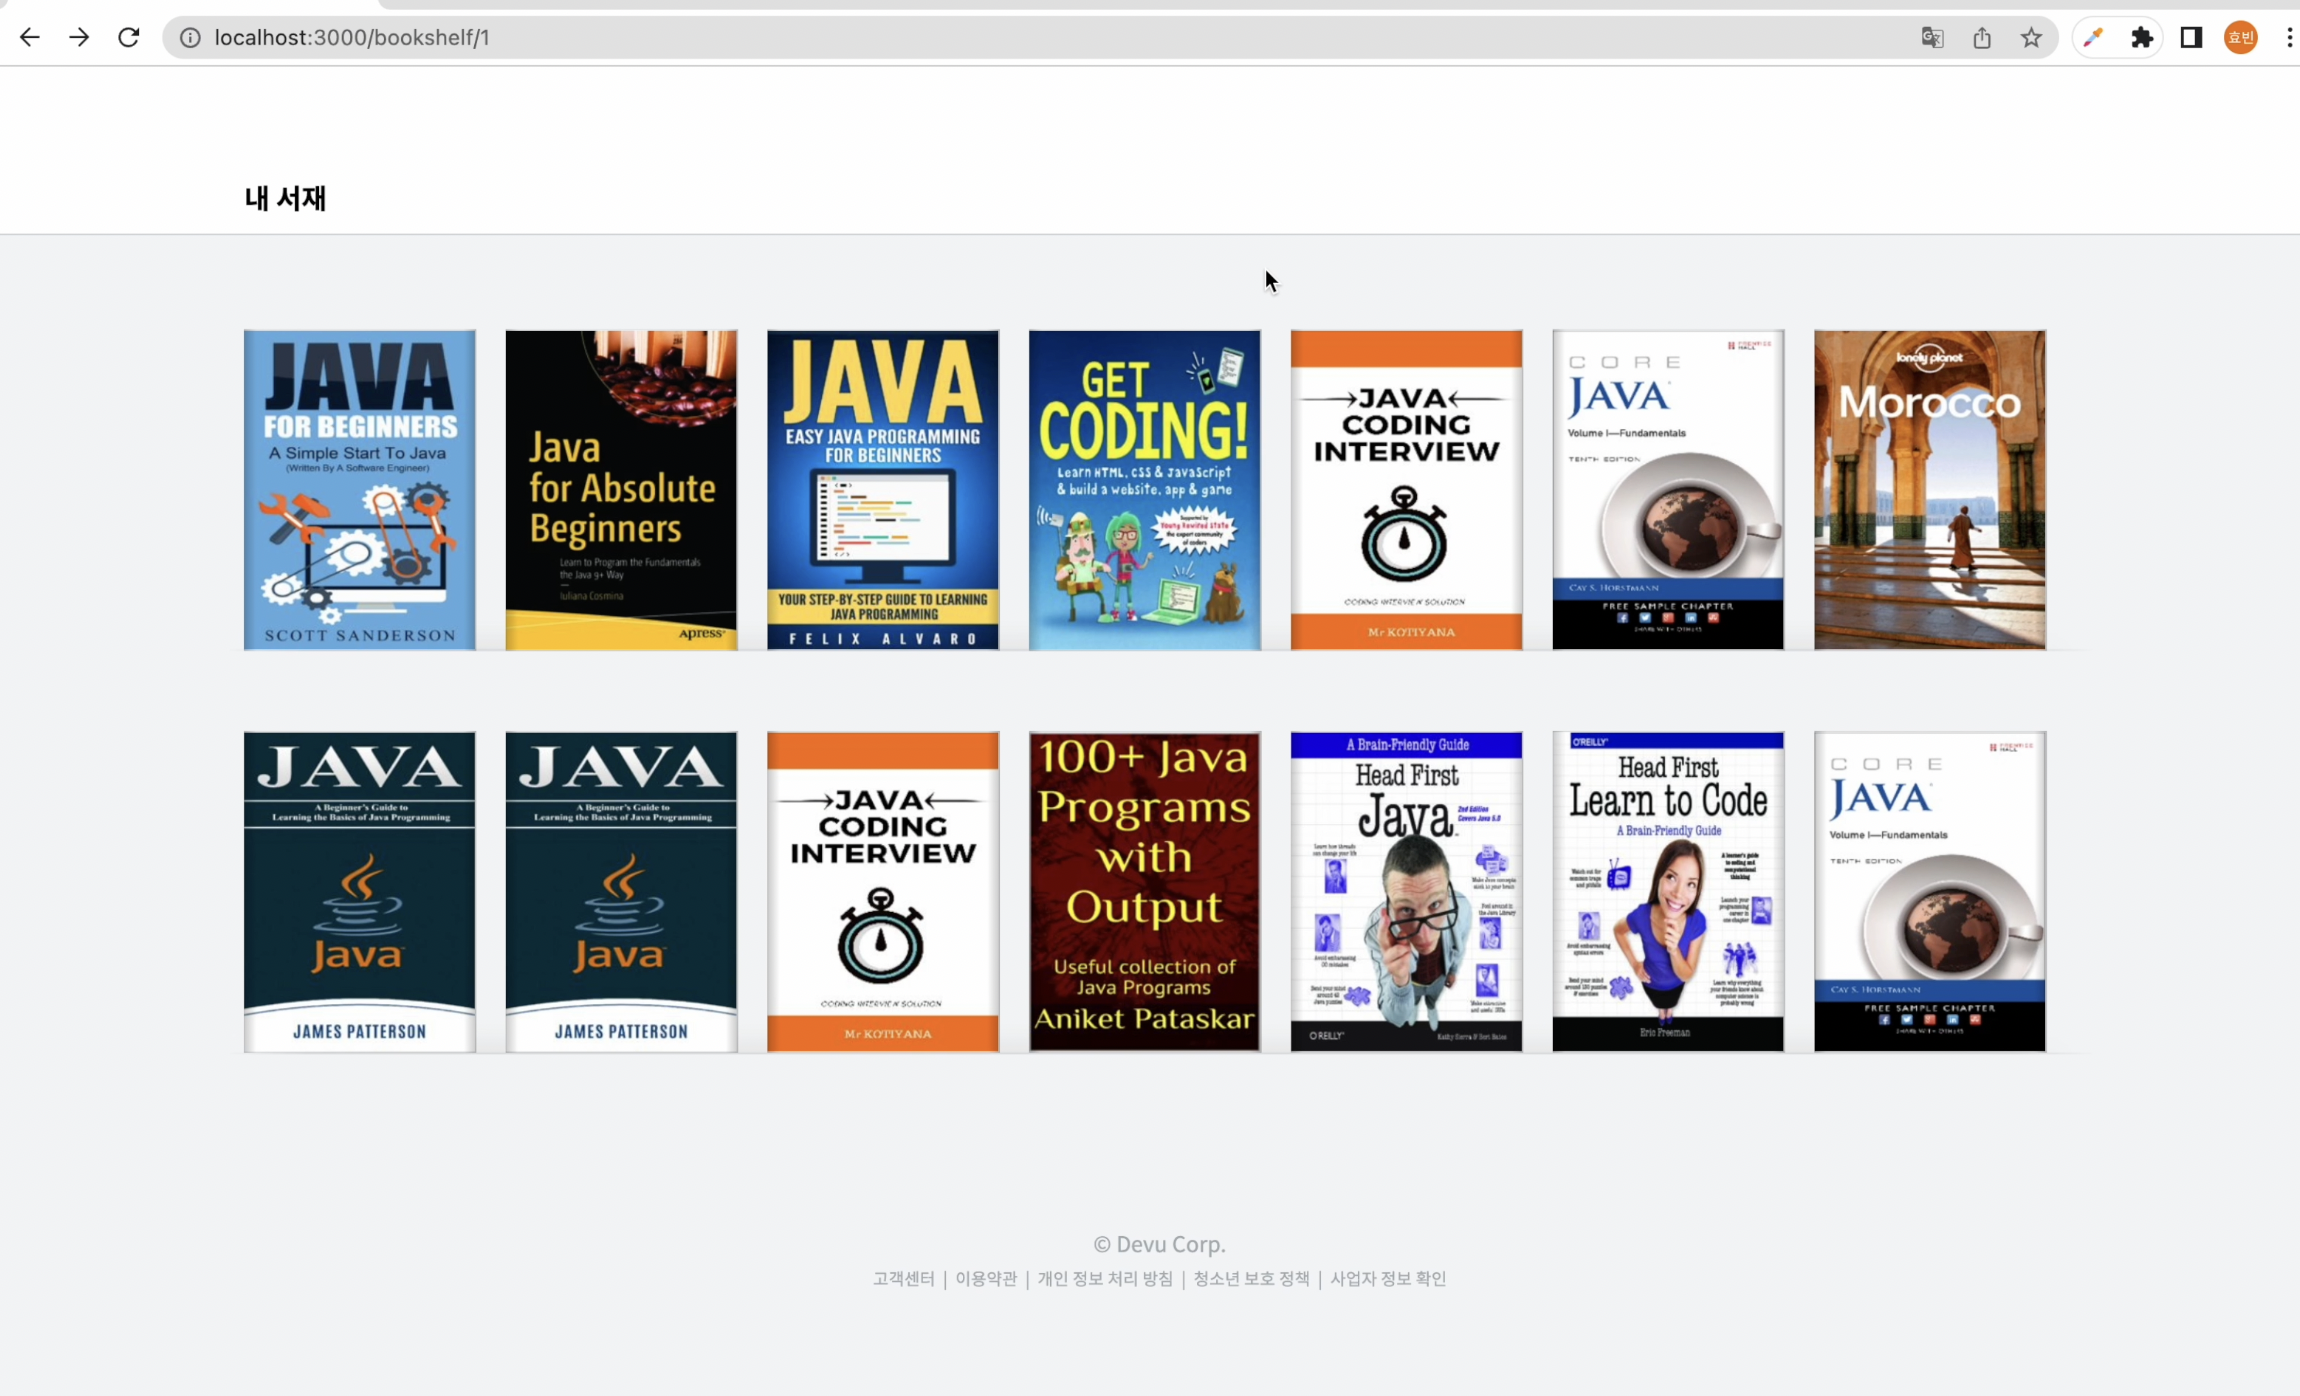Viewport: 2300px width, 1396px height.
Task: Select Java Coding Interview in bottom row
Action: pyautogui.click(x=883, y=892)
